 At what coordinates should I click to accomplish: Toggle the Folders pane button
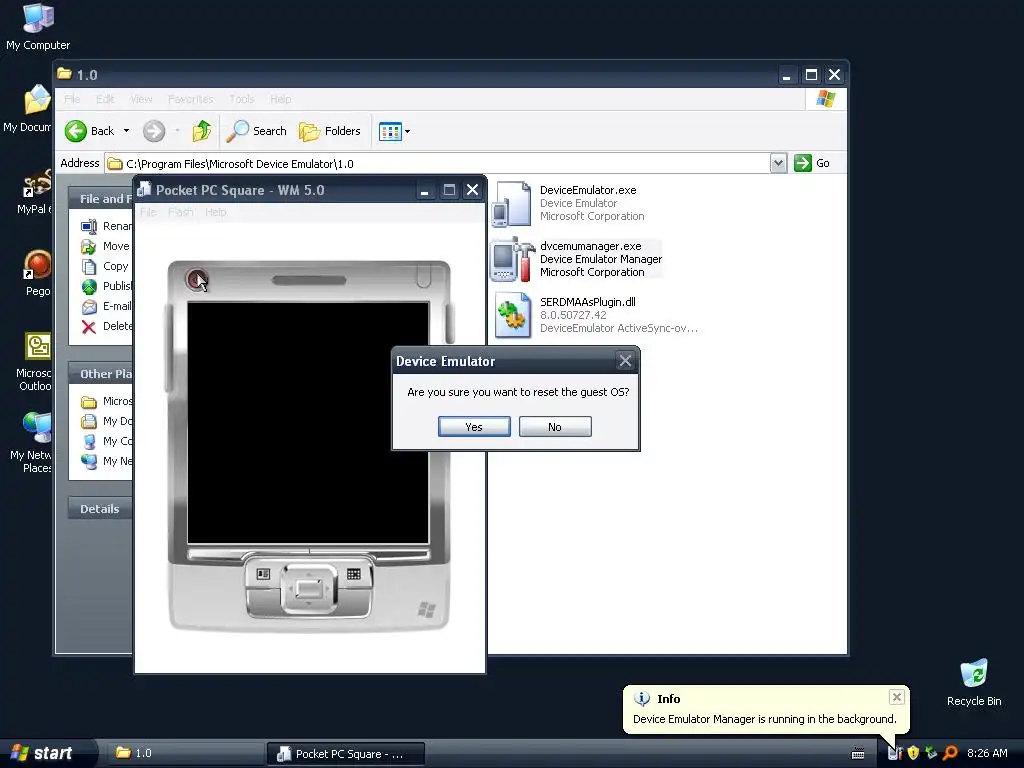(330, 131)
